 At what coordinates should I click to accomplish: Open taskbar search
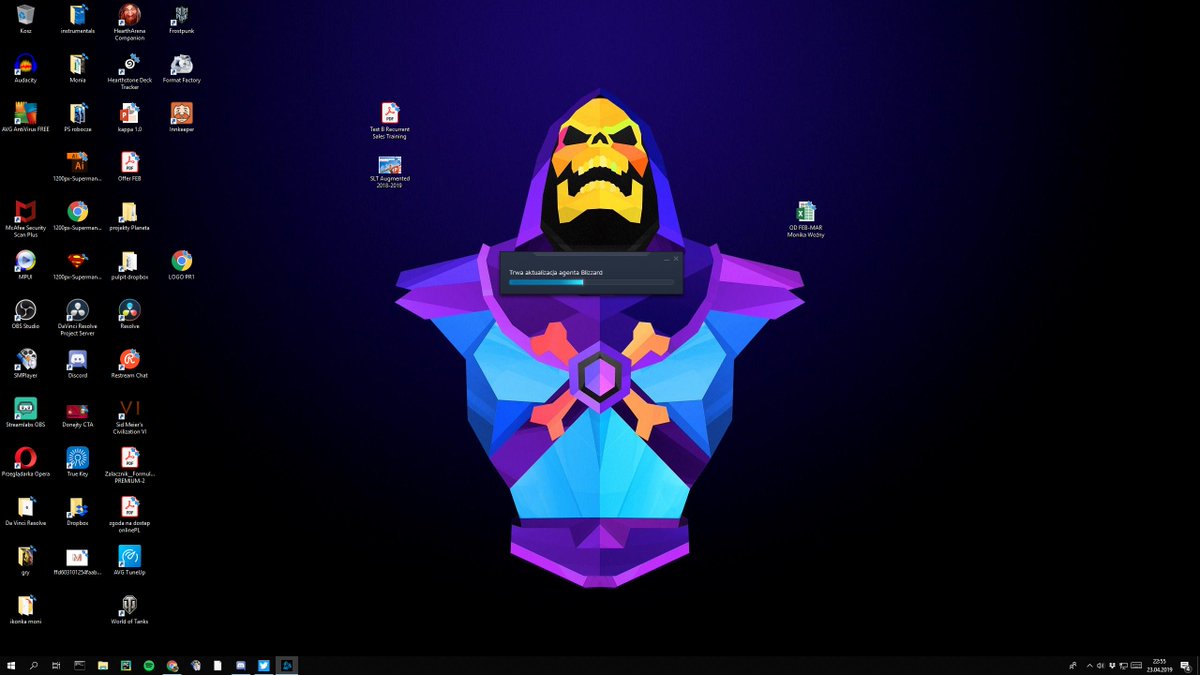click(x=34, y=665)
